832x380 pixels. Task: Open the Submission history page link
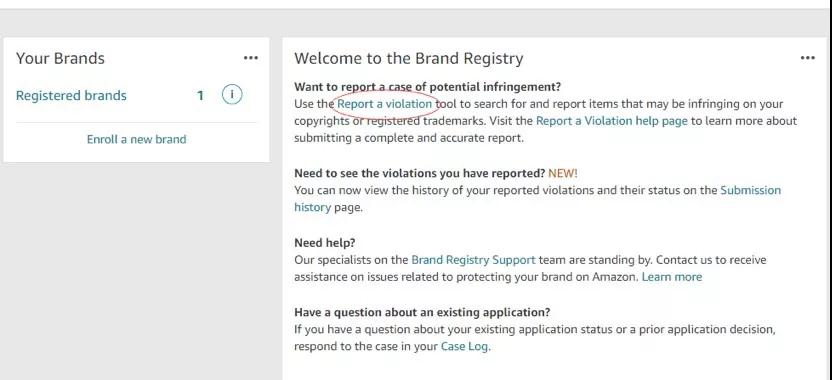pyautogui.click(x=750, y=190)
